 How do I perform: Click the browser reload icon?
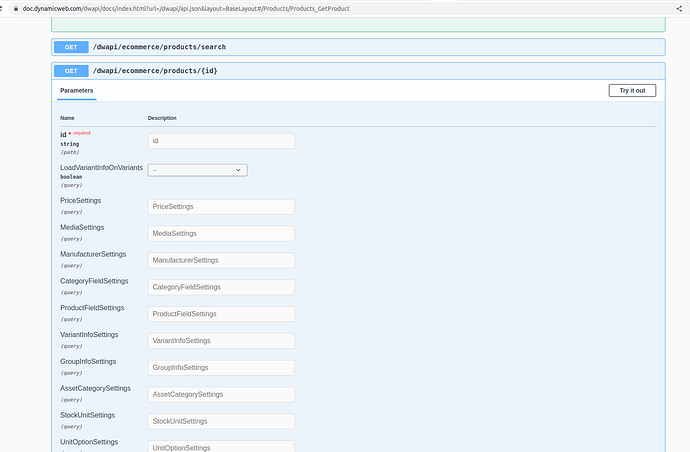[x=1, y=8]
